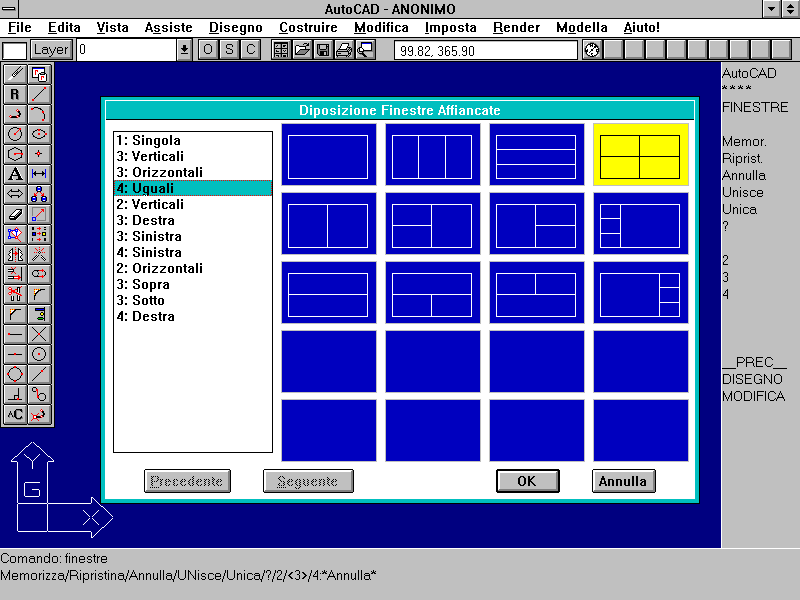800x600 pixels.
Task: Choose the two vertical panes thumbnail
Action: [x=329, y=223]
